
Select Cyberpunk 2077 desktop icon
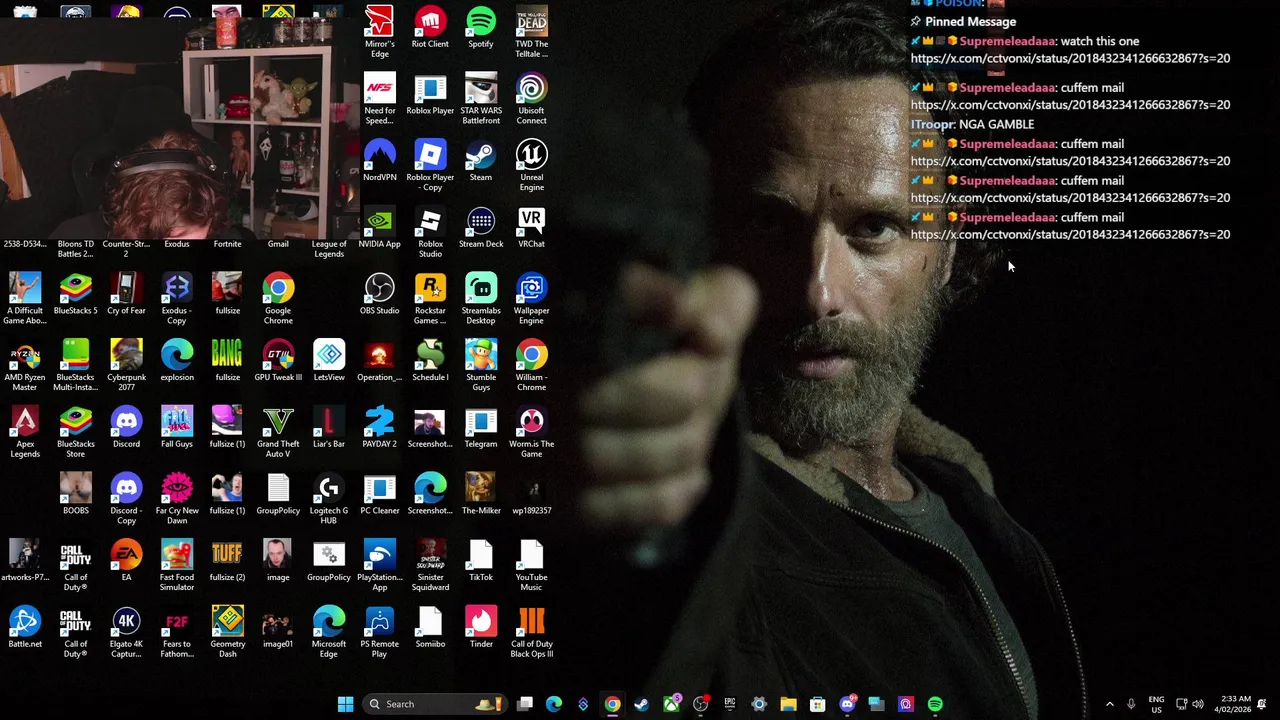point(126,365)
